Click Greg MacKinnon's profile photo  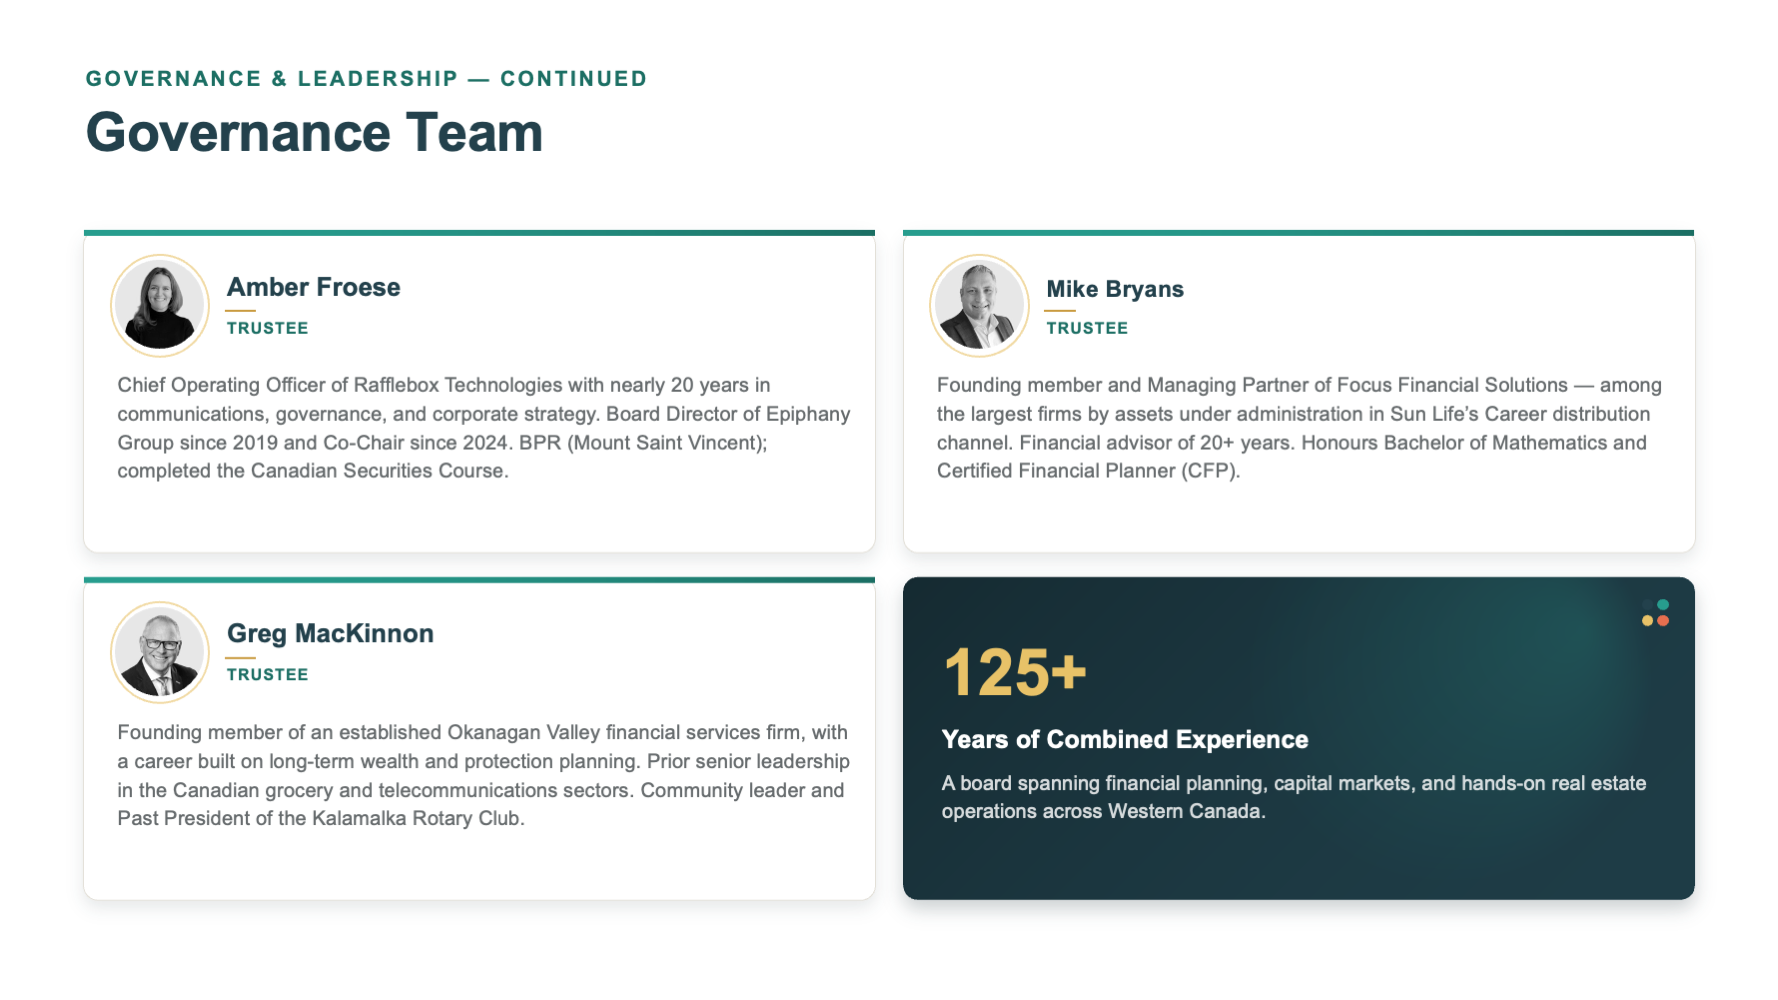point(160,653)
